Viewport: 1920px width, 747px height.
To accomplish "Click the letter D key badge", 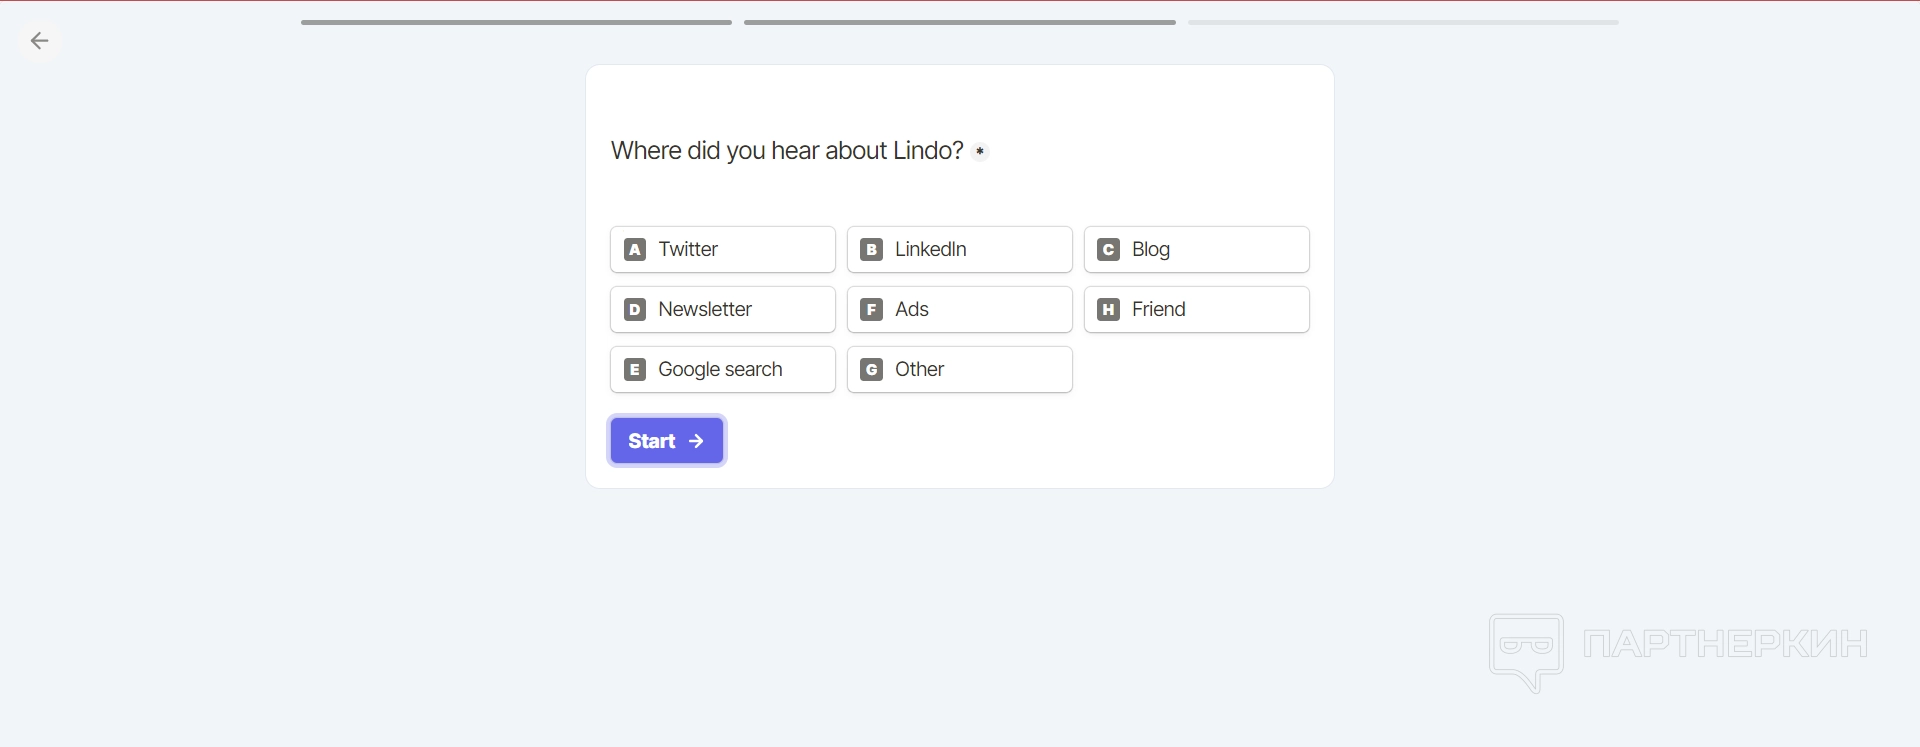I will [x=635, y=309].
